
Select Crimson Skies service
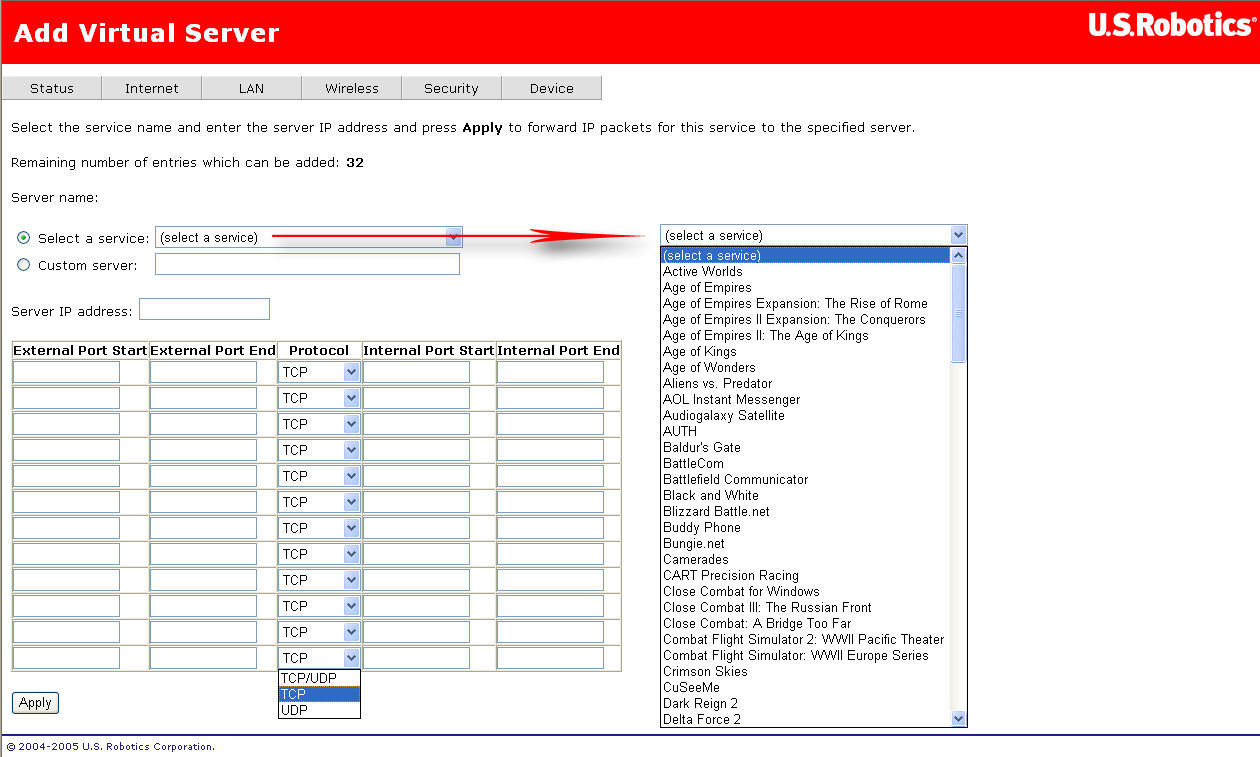click(806, 671)
